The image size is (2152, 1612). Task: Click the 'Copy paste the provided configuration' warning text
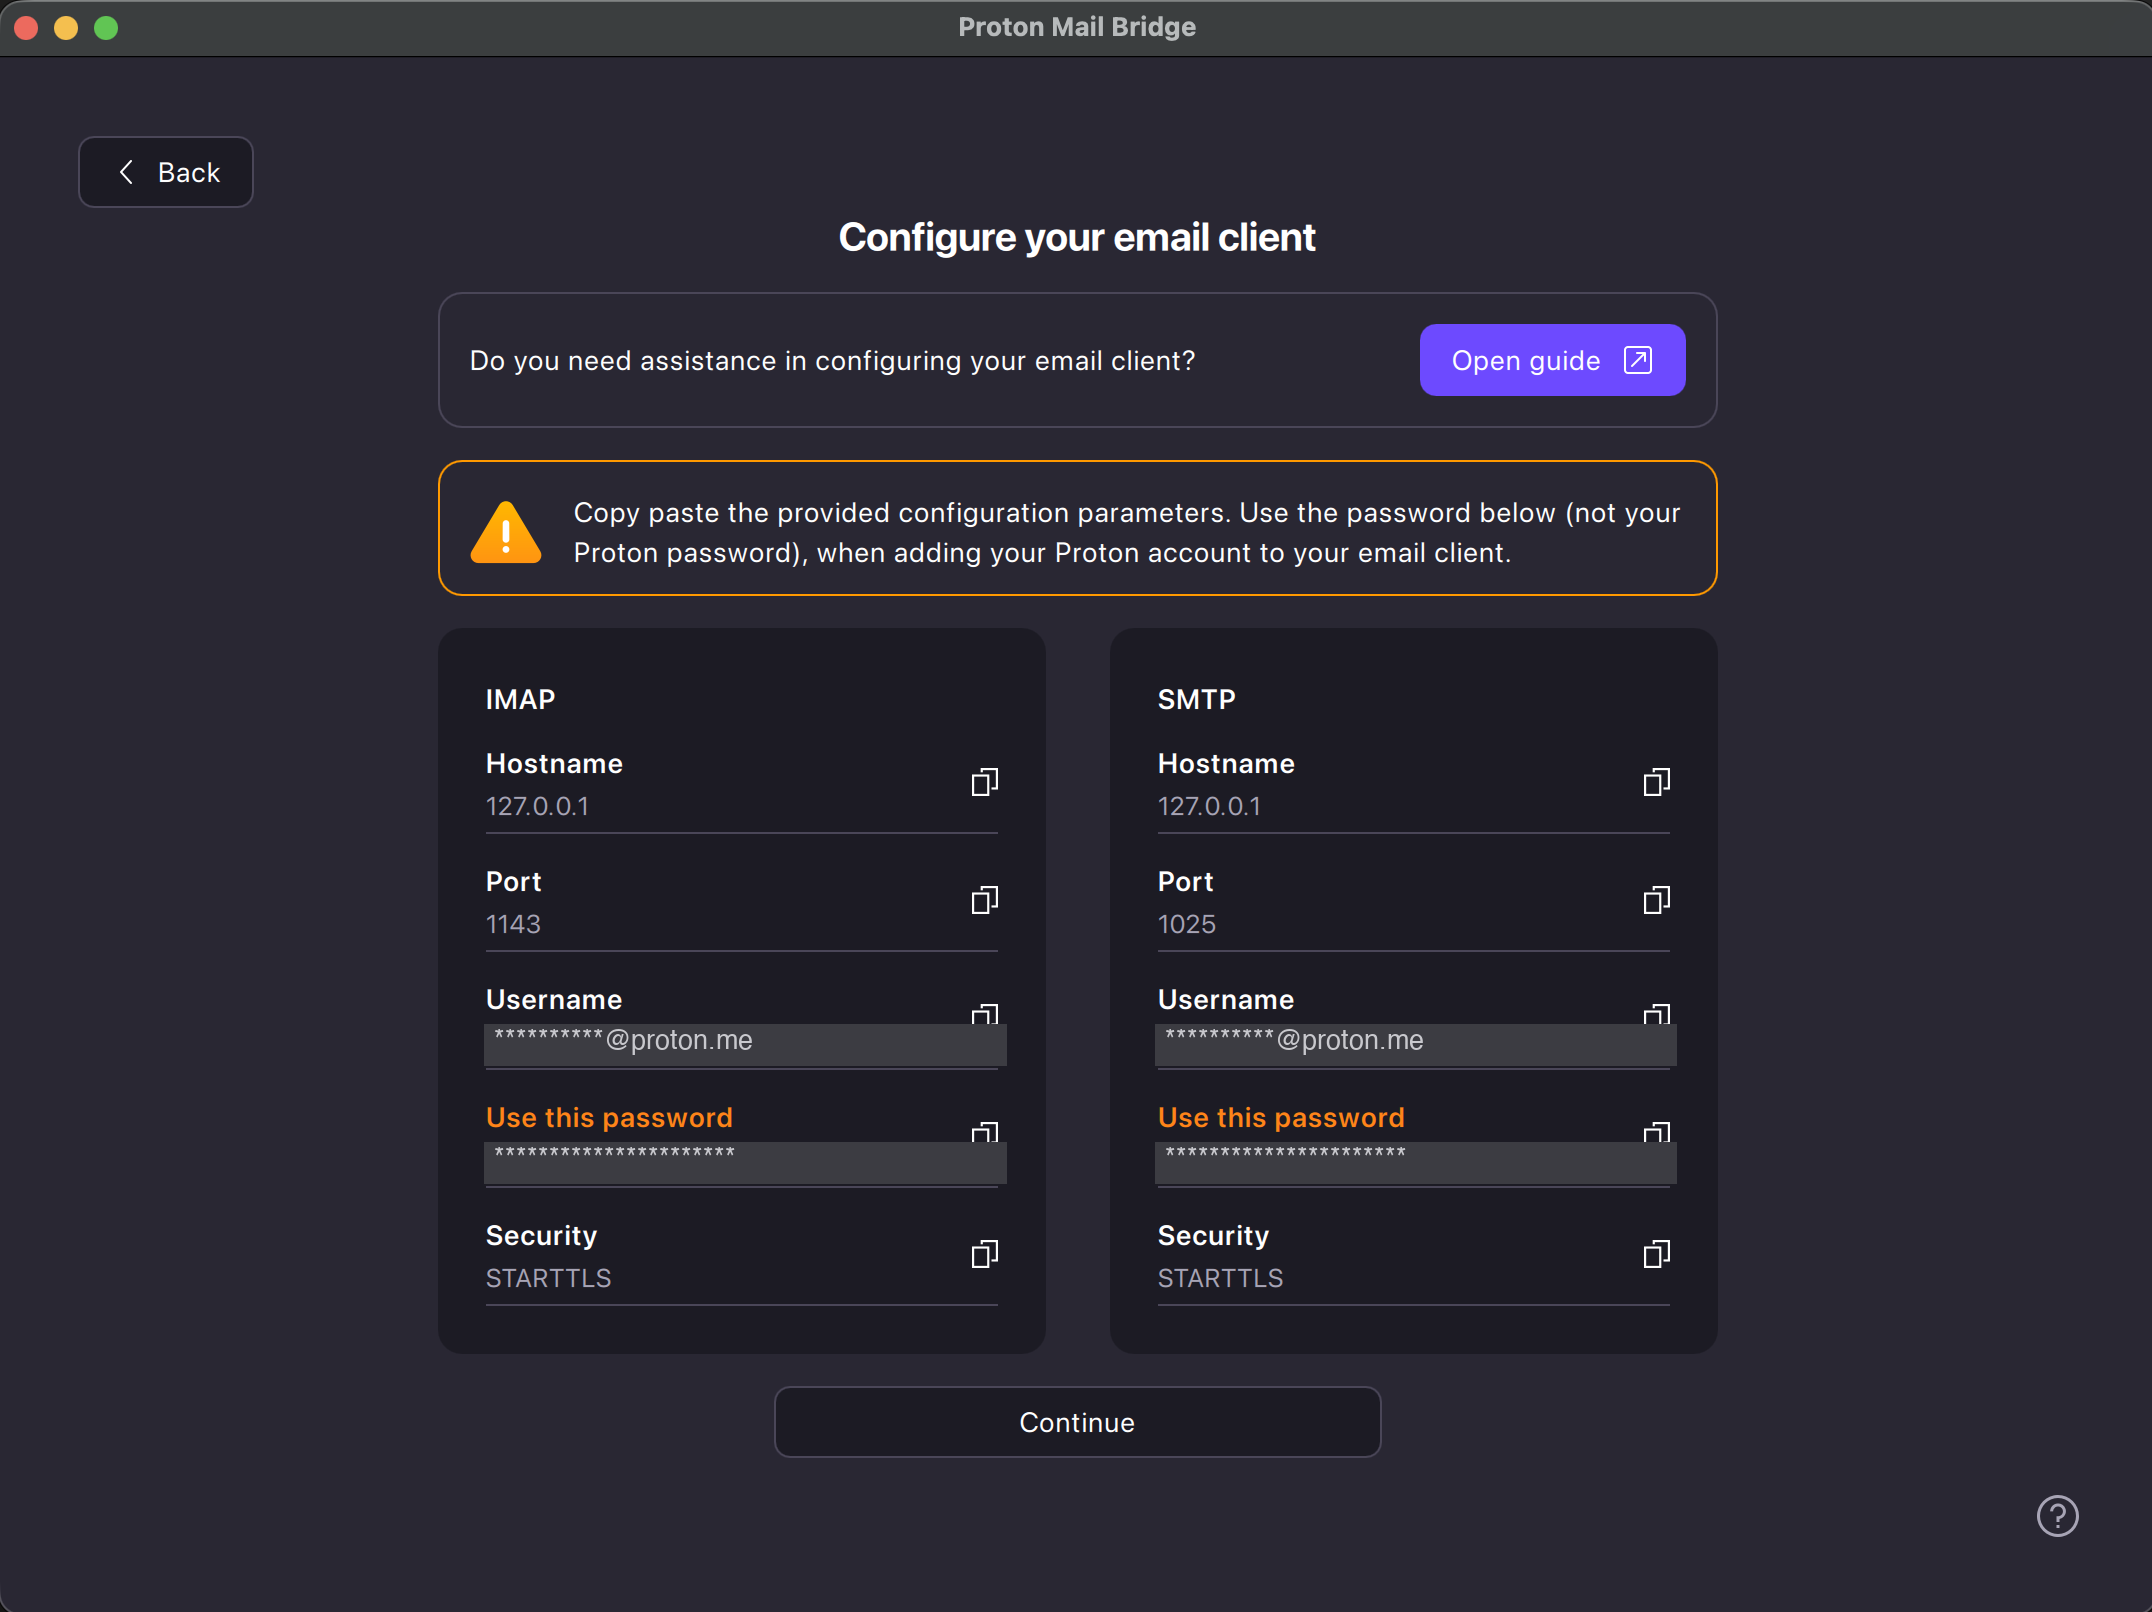1126,532
